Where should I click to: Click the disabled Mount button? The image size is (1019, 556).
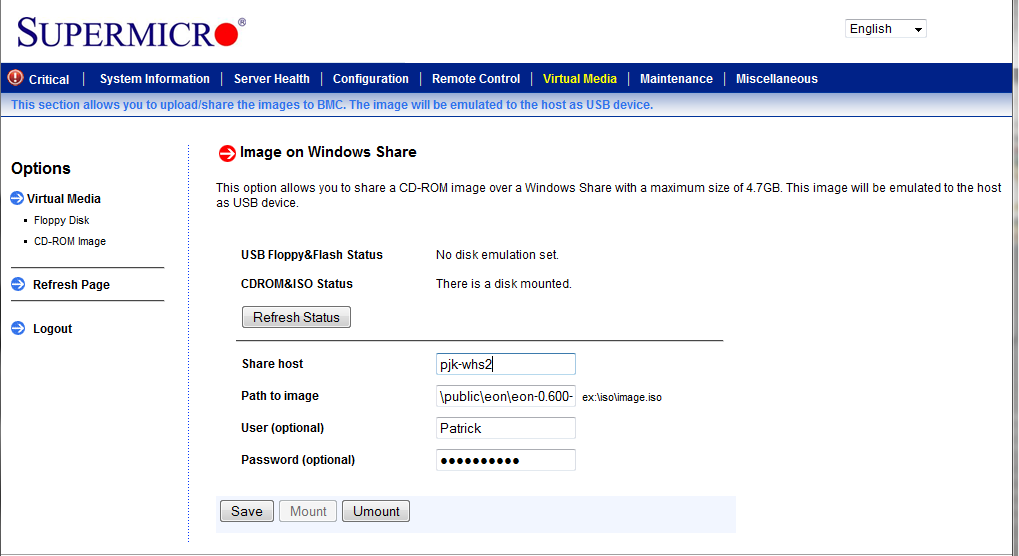click(x=308, y=511)
